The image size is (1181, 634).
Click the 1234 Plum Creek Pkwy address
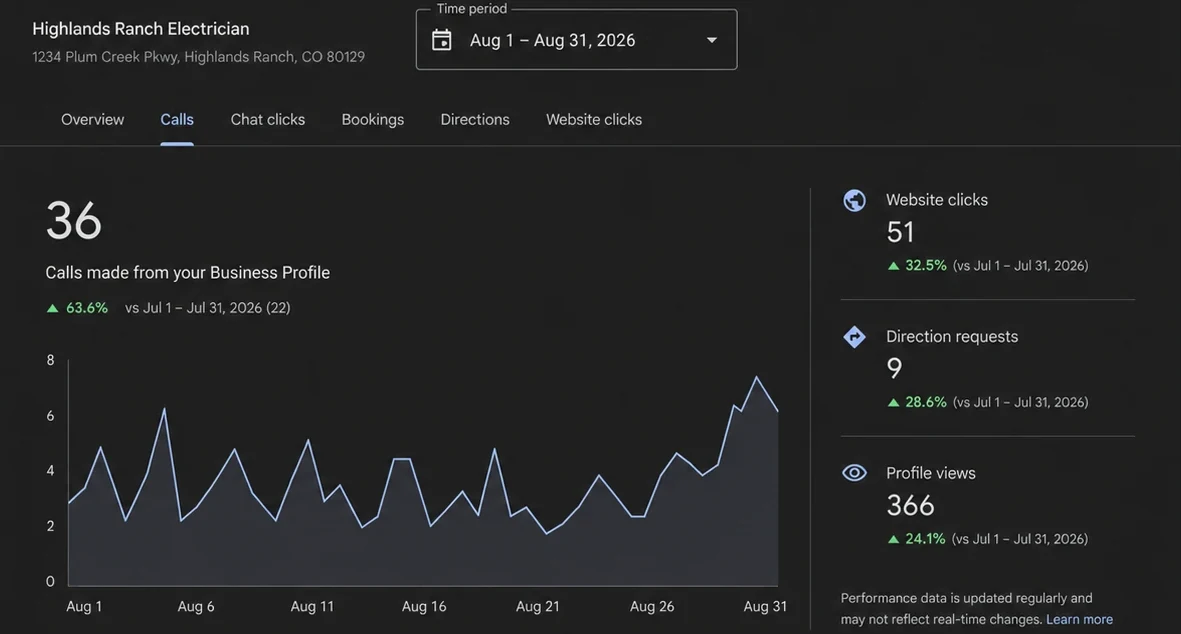coord(198,57)
